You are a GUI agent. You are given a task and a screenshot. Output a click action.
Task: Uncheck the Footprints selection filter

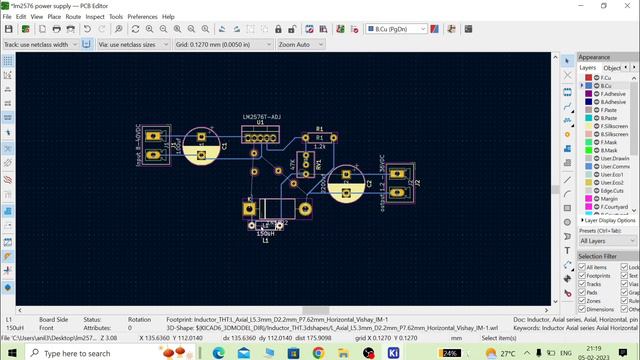582,276
